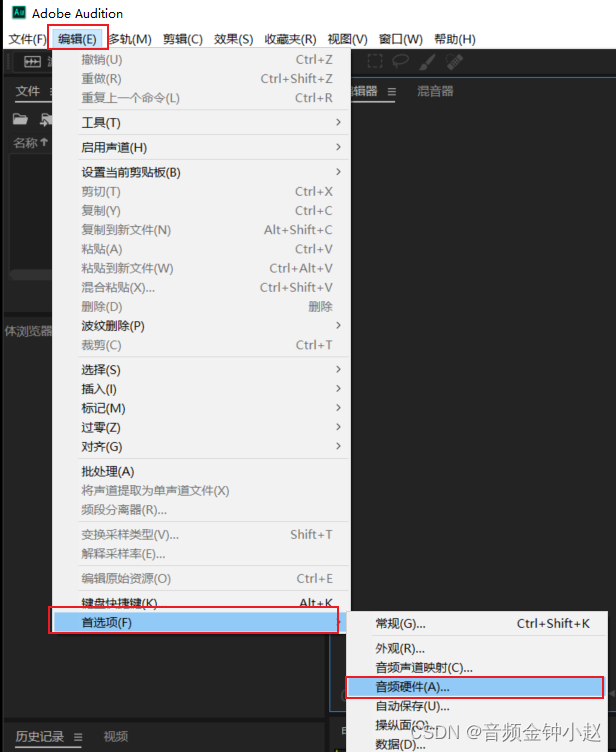Click the 频段分离器(R)... menu entry
616x752 pixels.
[x=201, y=510]
